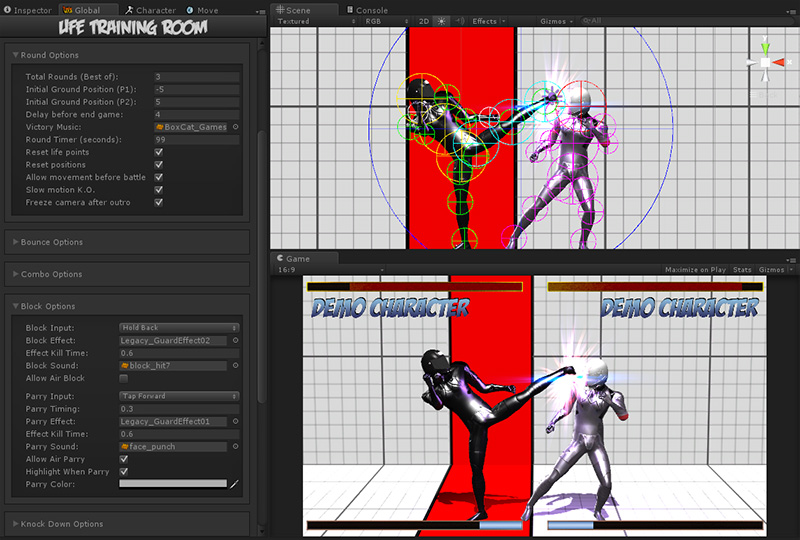Toggle 2D scene view mode
This screenshot has height=540, width=800.
click(x=423, y=21)
